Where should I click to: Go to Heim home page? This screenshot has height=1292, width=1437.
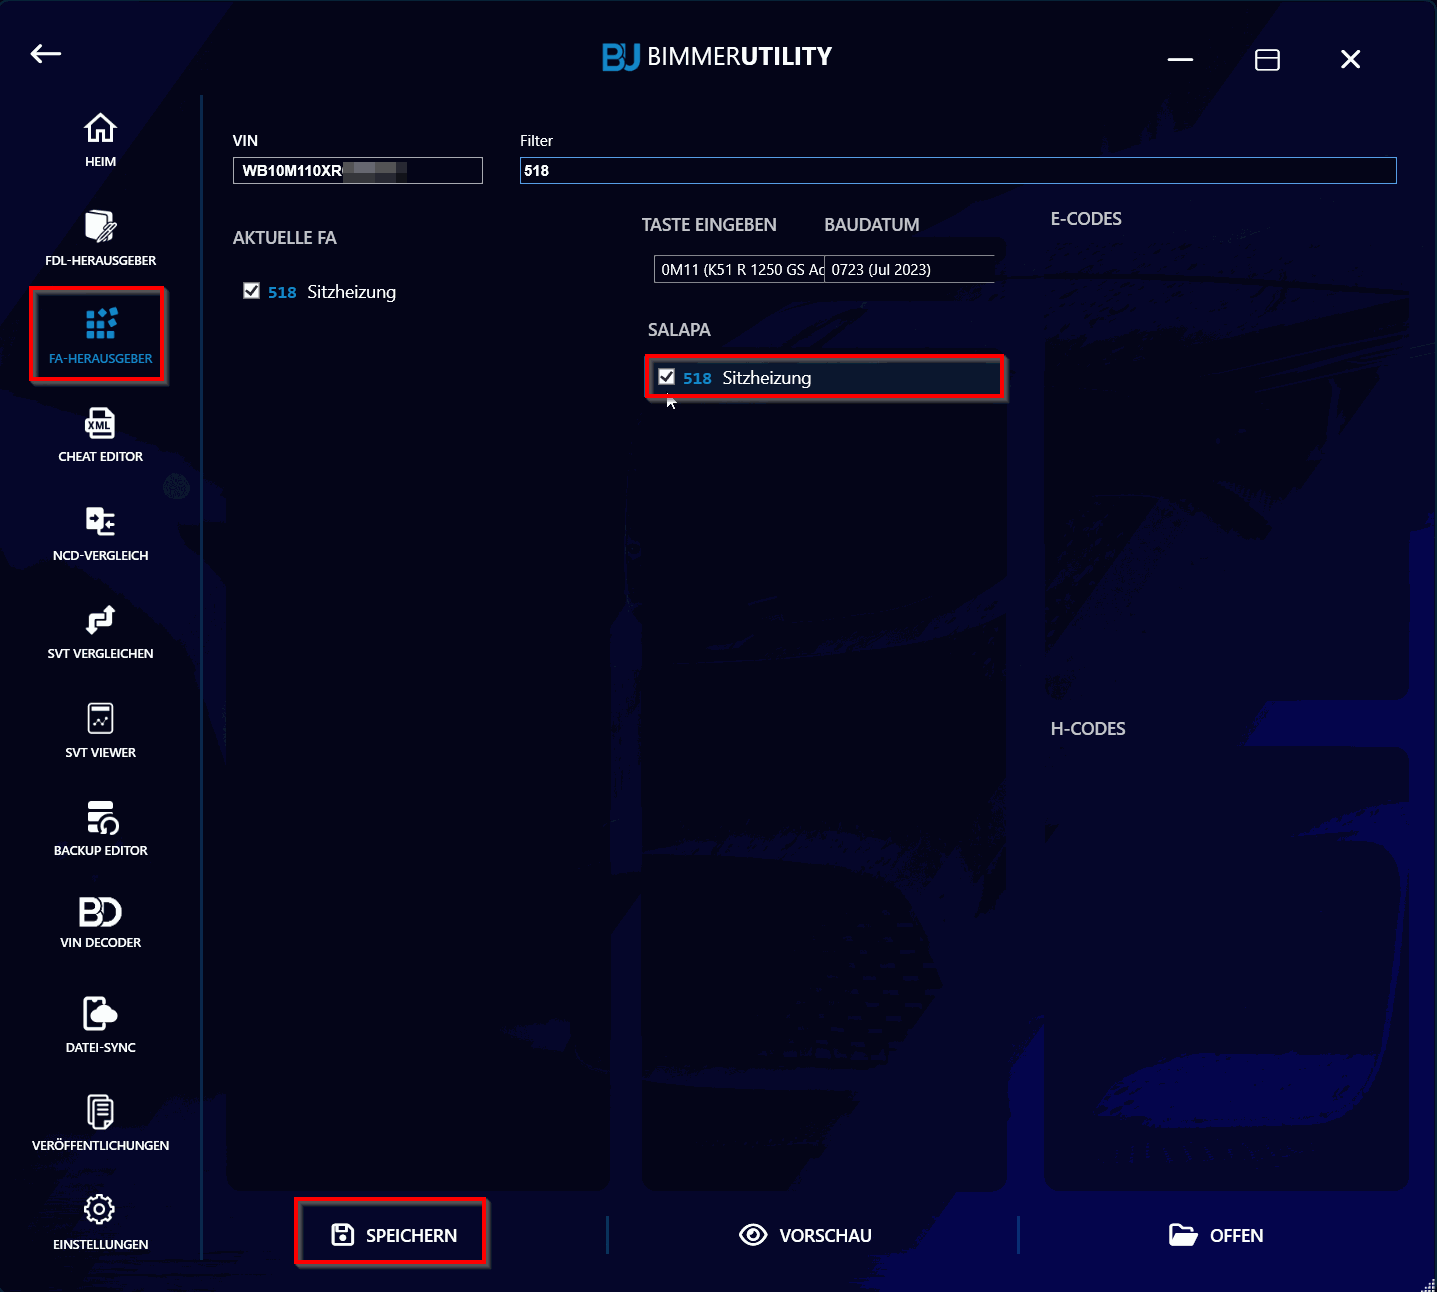coord(100,139)
